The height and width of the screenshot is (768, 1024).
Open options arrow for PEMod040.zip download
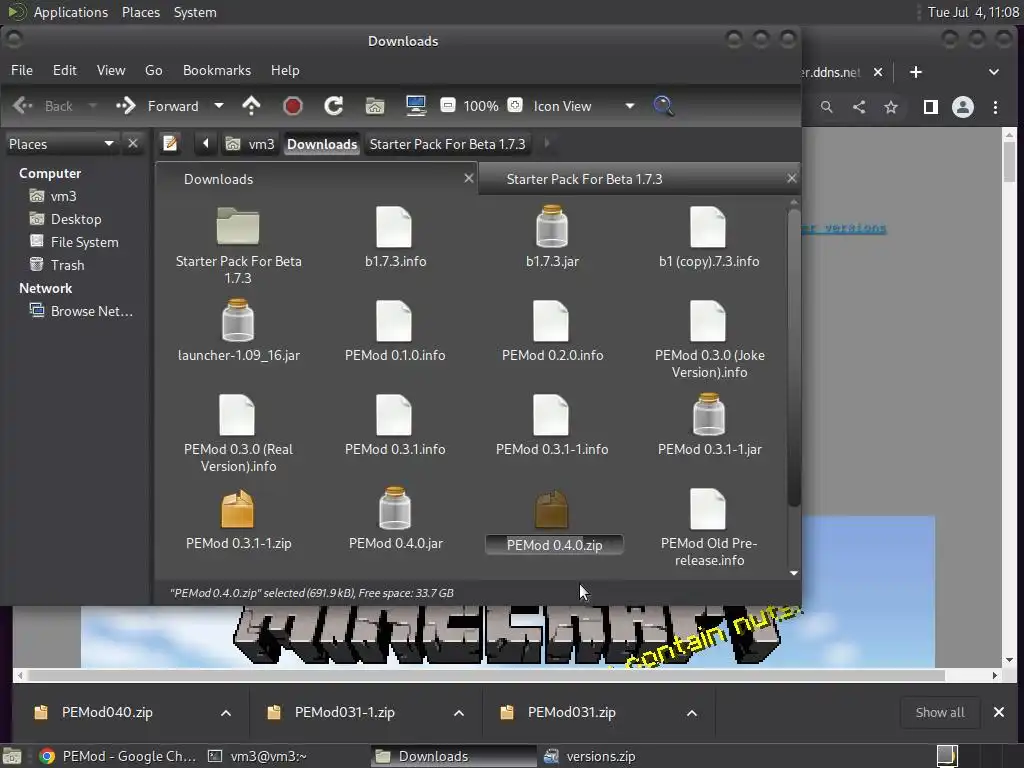pos(226,712)
